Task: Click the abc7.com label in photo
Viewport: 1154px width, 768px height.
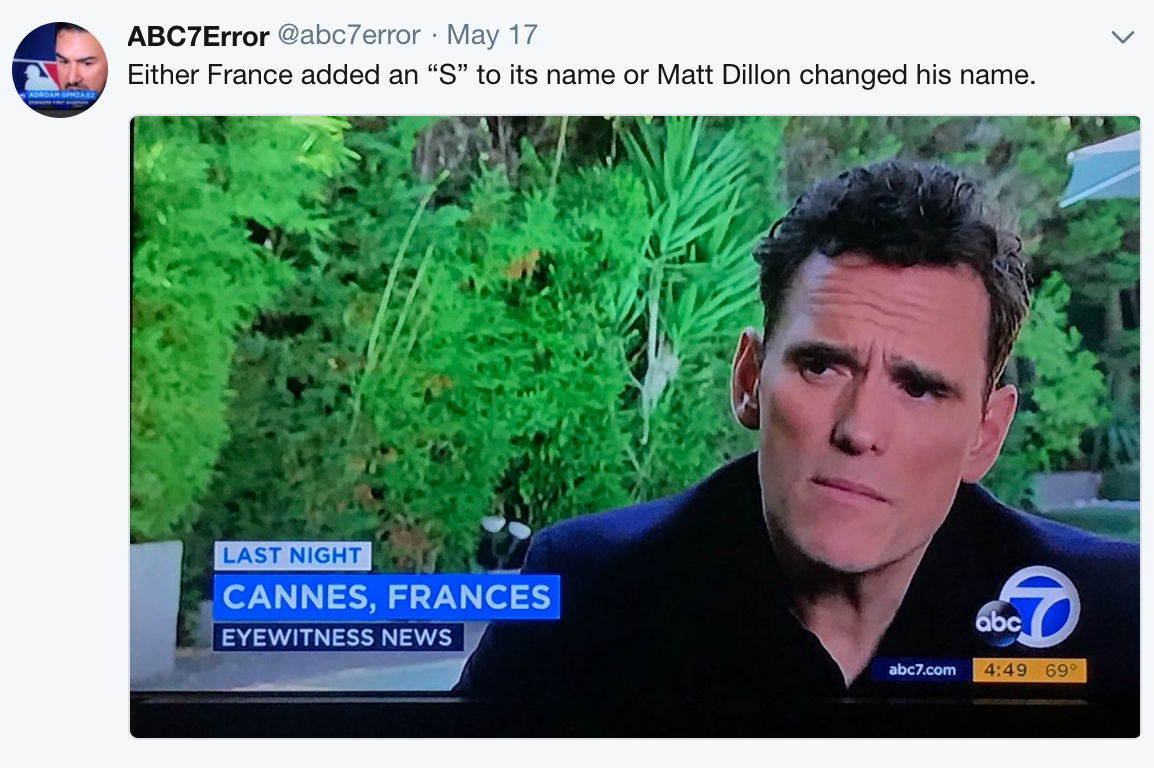Action: click(921, 669)
